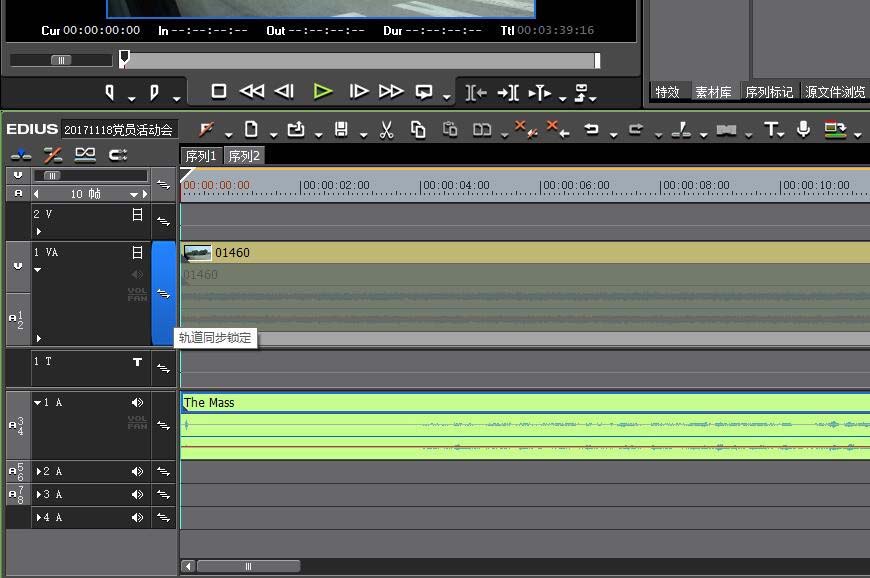Click the Copy icon in toolbar

point(418,130)
